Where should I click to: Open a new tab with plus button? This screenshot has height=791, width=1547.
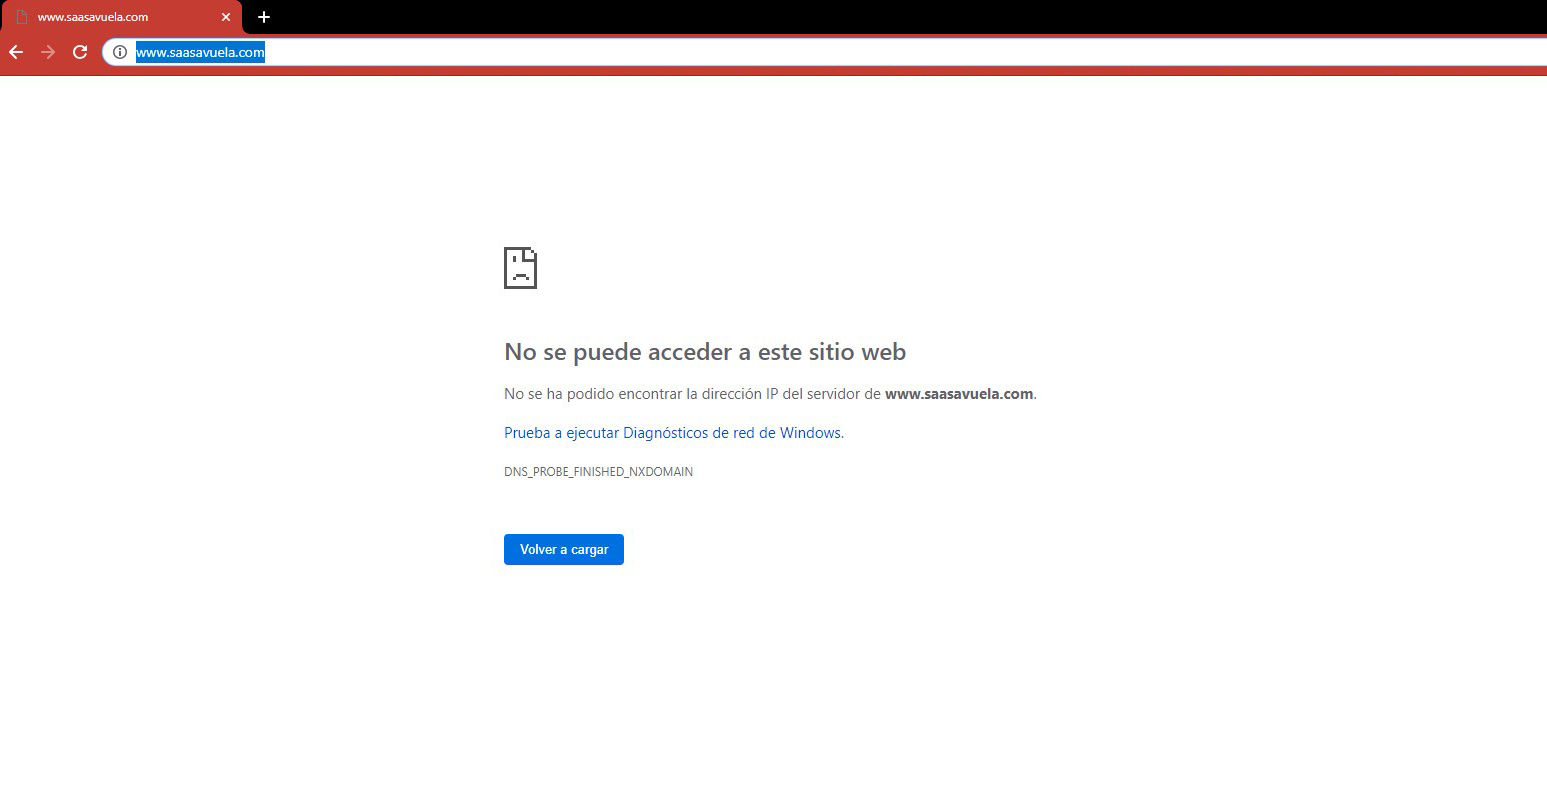(x=264, y=17)
